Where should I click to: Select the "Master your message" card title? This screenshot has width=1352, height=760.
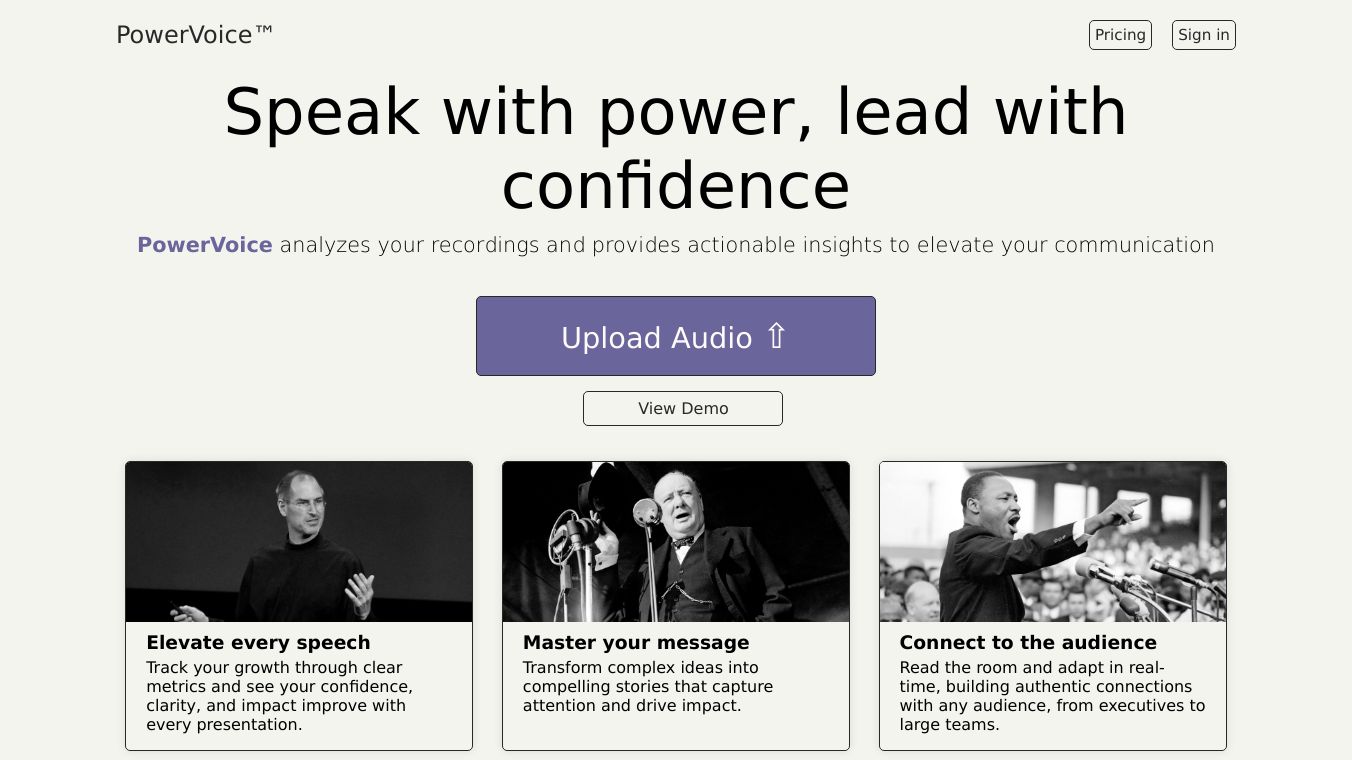(x=636, y=643)
